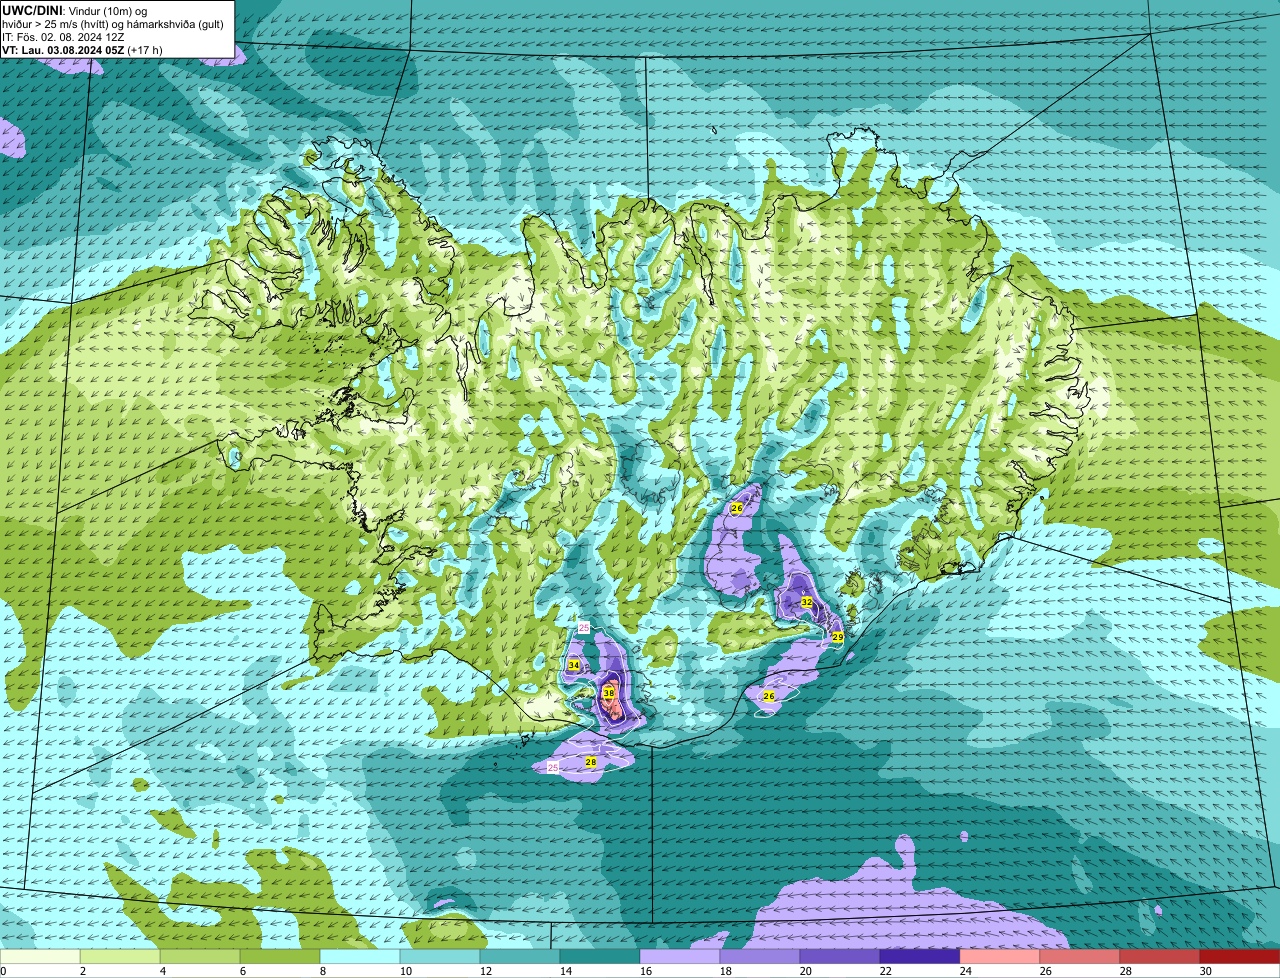Select the 2–4 m/s light green legend swatch
This screenshot has height=978, width=1280.
(120, 957)
